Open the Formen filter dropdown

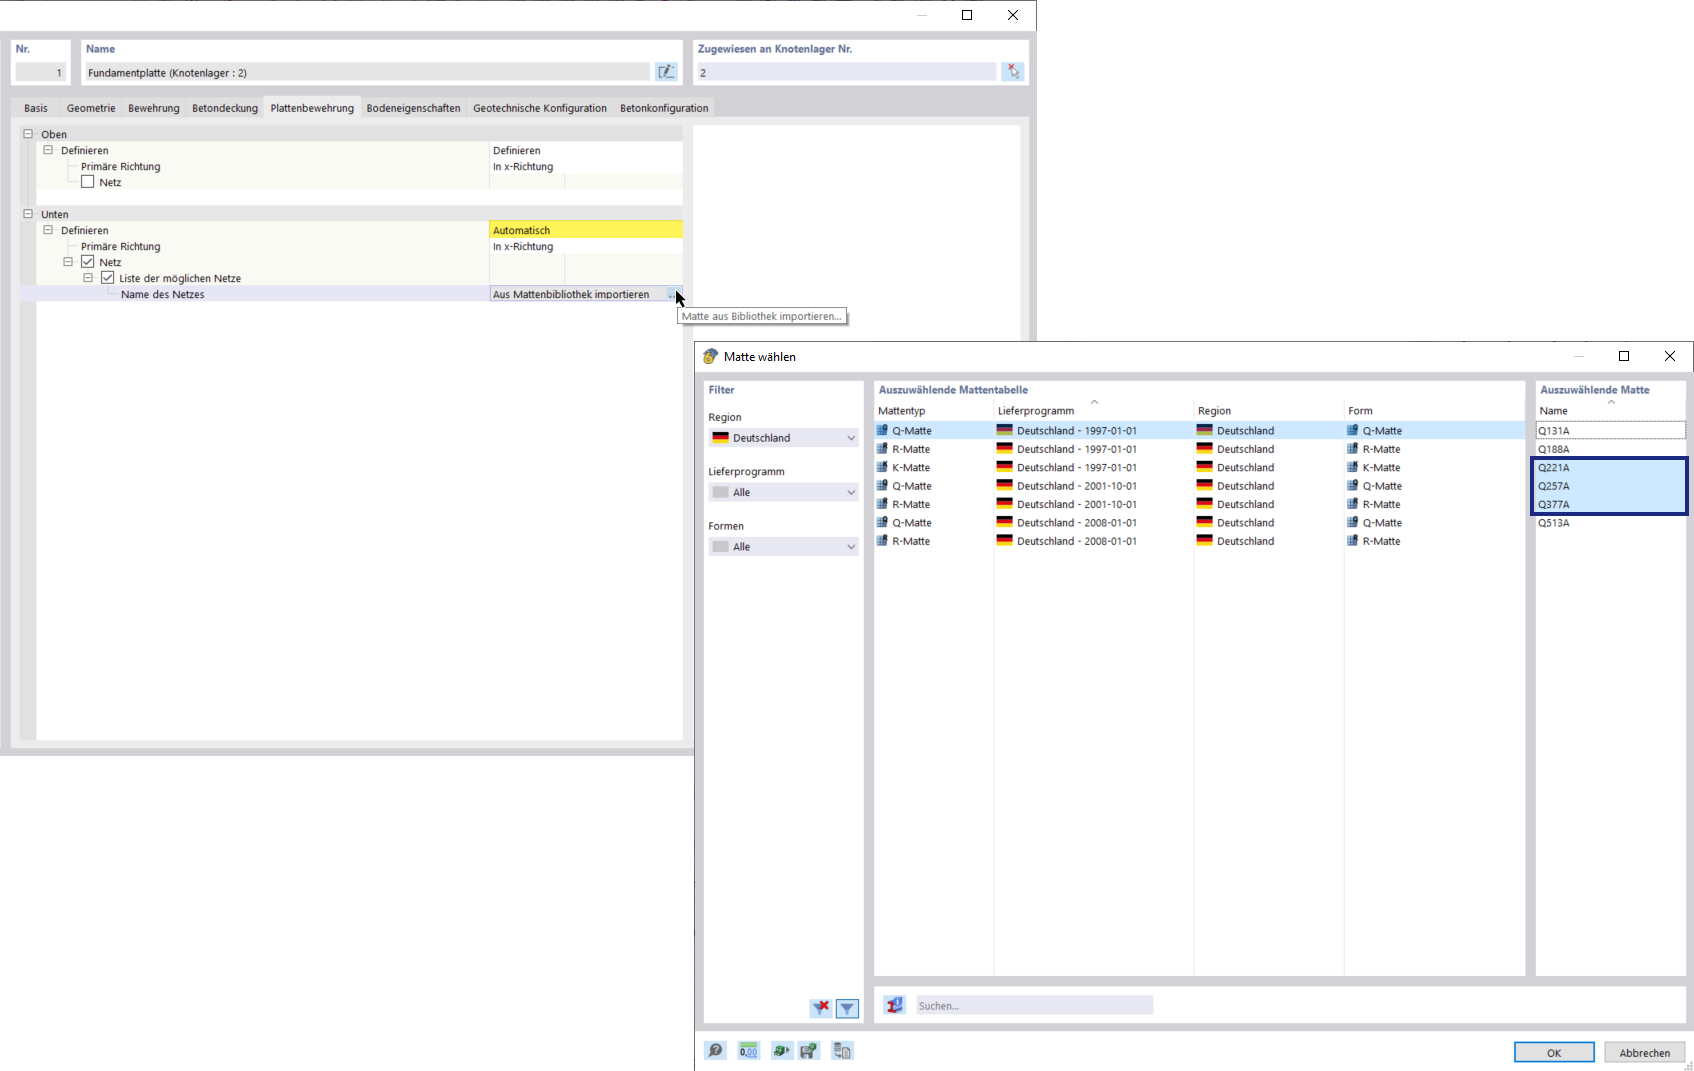click(x=783, y=547)
